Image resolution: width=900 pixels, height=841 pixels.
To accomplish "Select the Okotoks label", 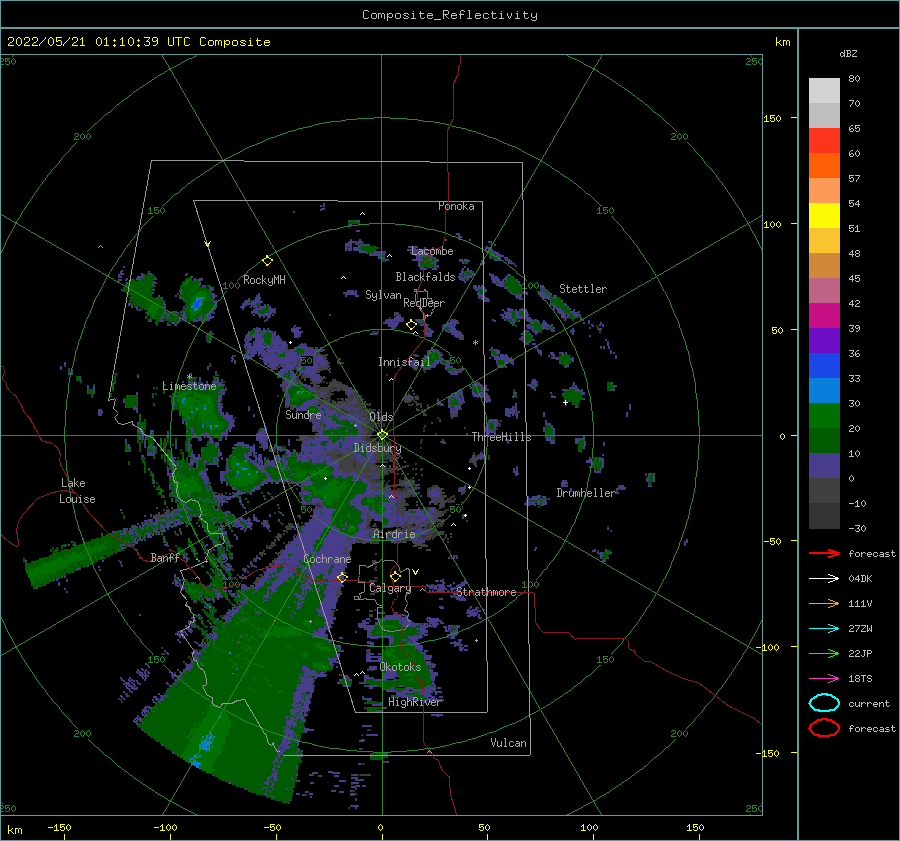I will click(x=401, y=667).
